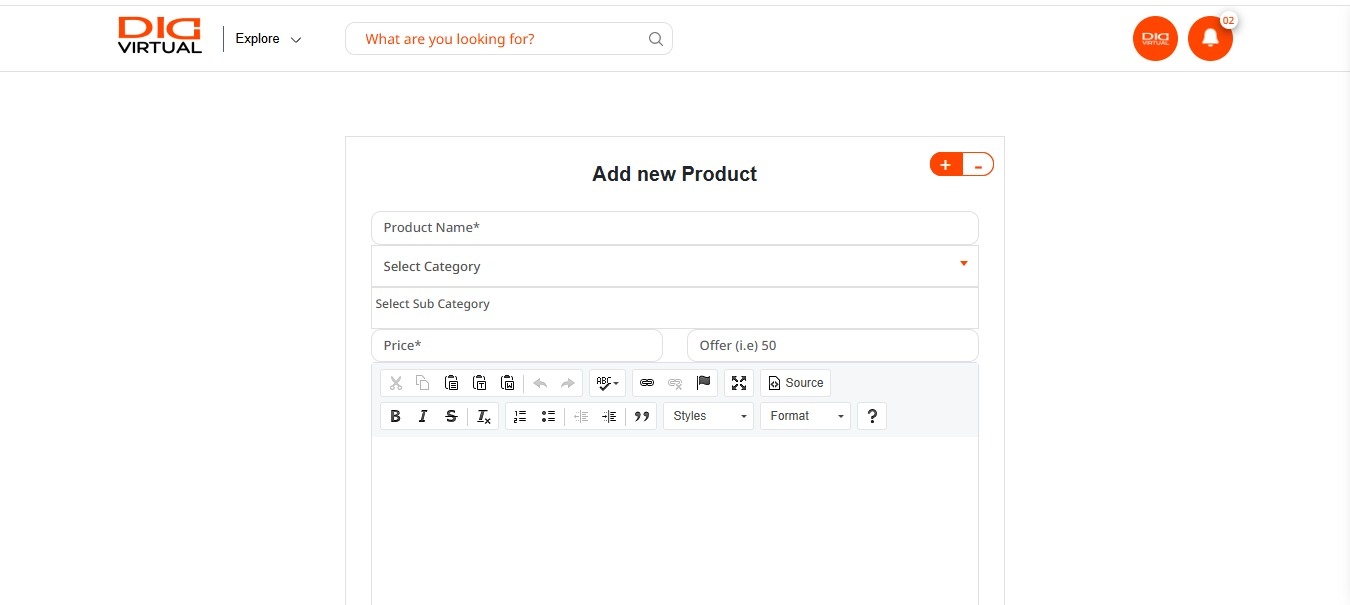
Task: Expand the Styles dropdown
Action: [x=708, y=416]
